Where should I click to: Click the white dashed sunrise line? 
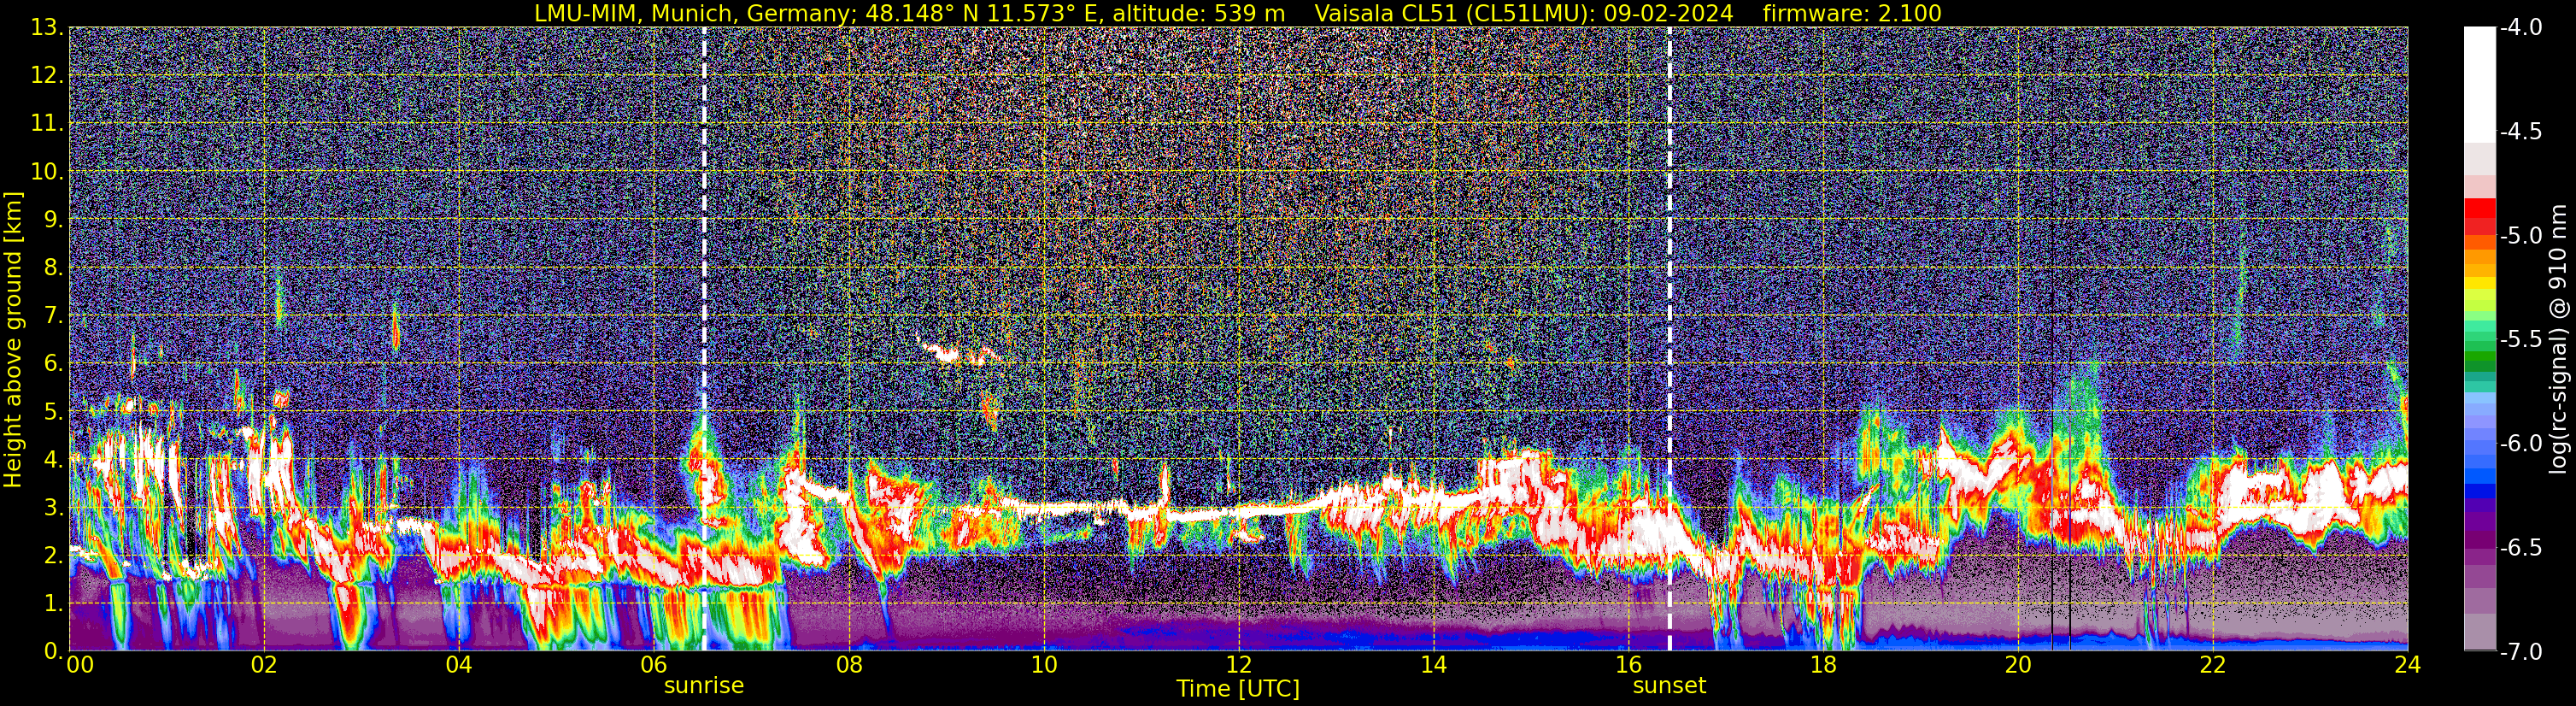point(704,339)
